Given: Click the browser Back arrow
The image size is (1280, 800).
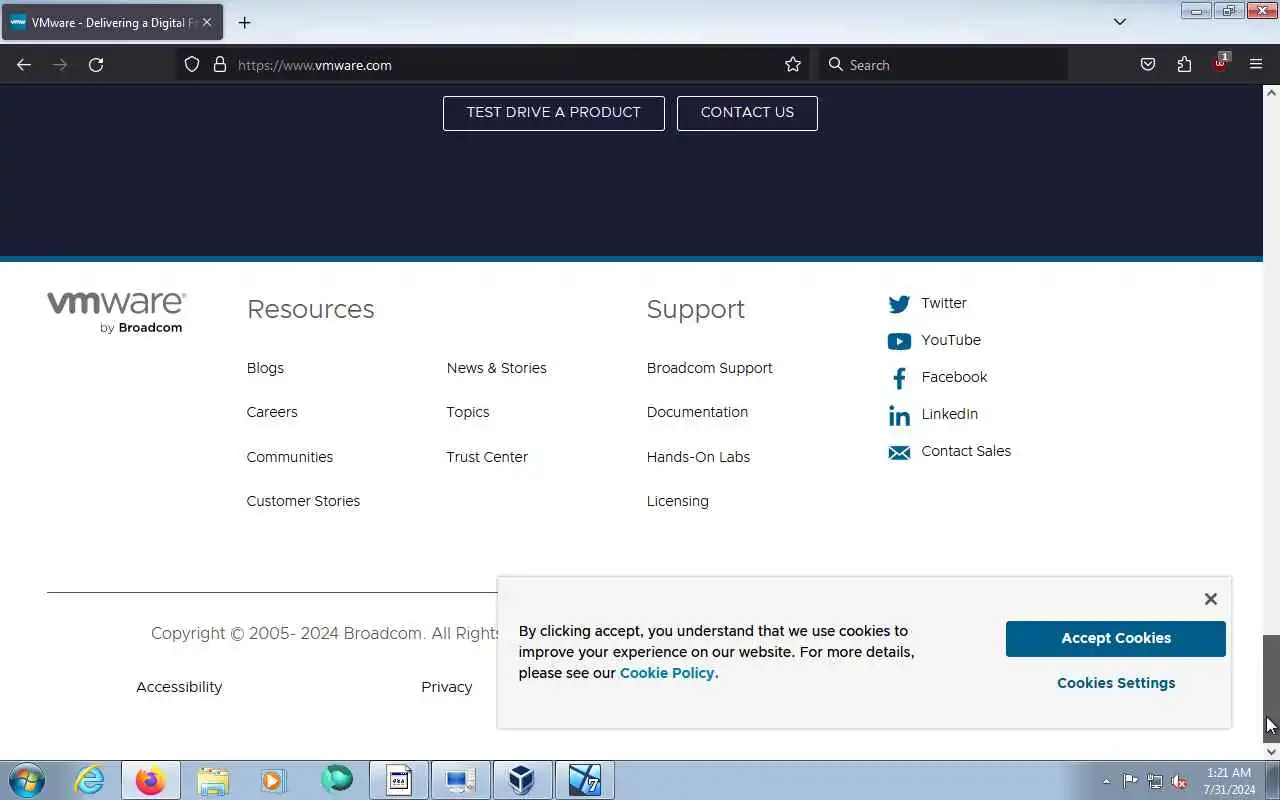Looking at the screenshot, I should pos(24,65).
